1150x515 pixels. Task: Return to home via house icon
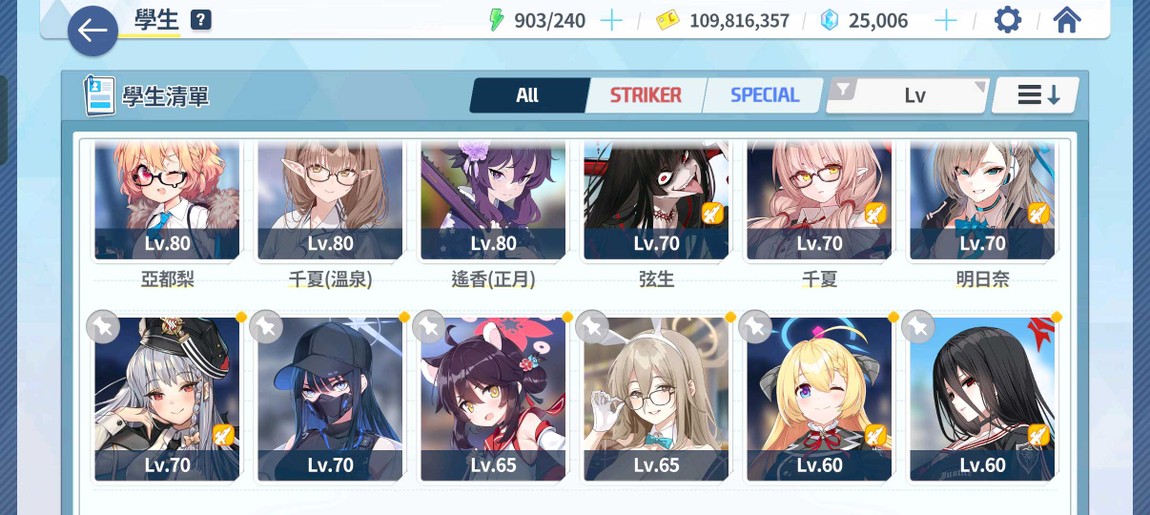(x=1067, y=21)
